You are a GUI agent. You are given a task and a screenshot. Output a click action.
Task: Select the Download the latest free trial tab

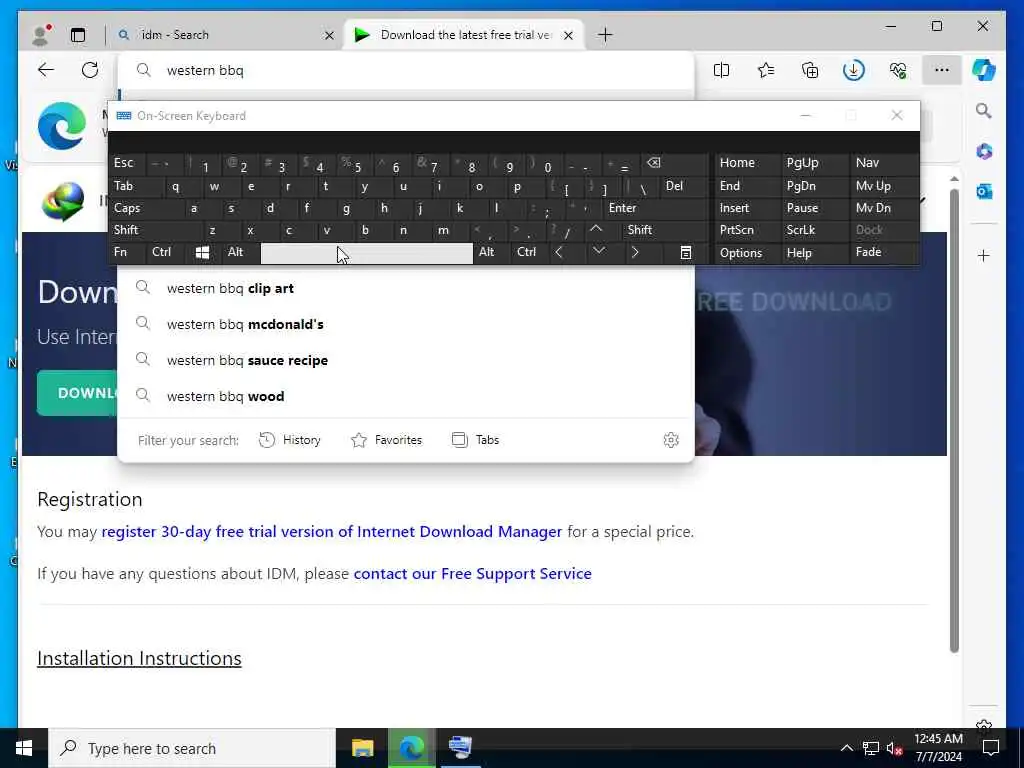coord(465,35)
